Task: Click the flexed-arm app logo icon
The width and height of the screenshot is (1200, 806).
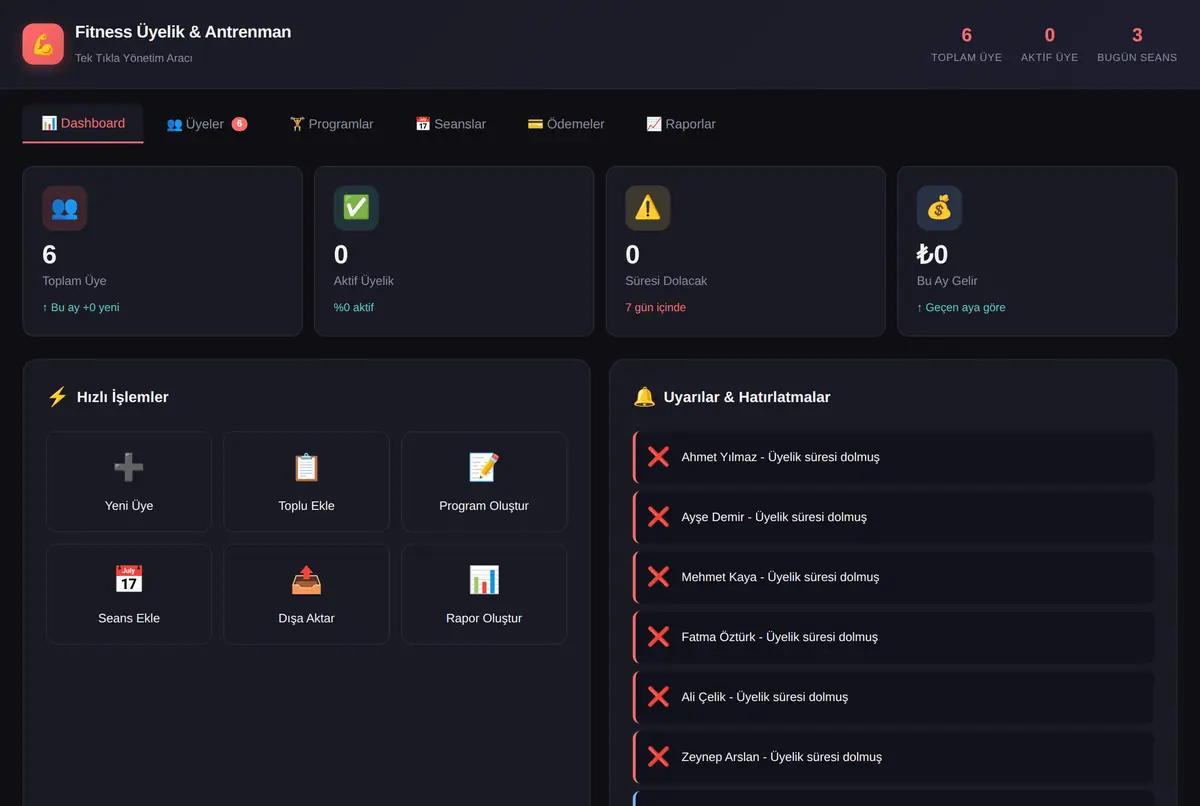Action: pos(43,44)
